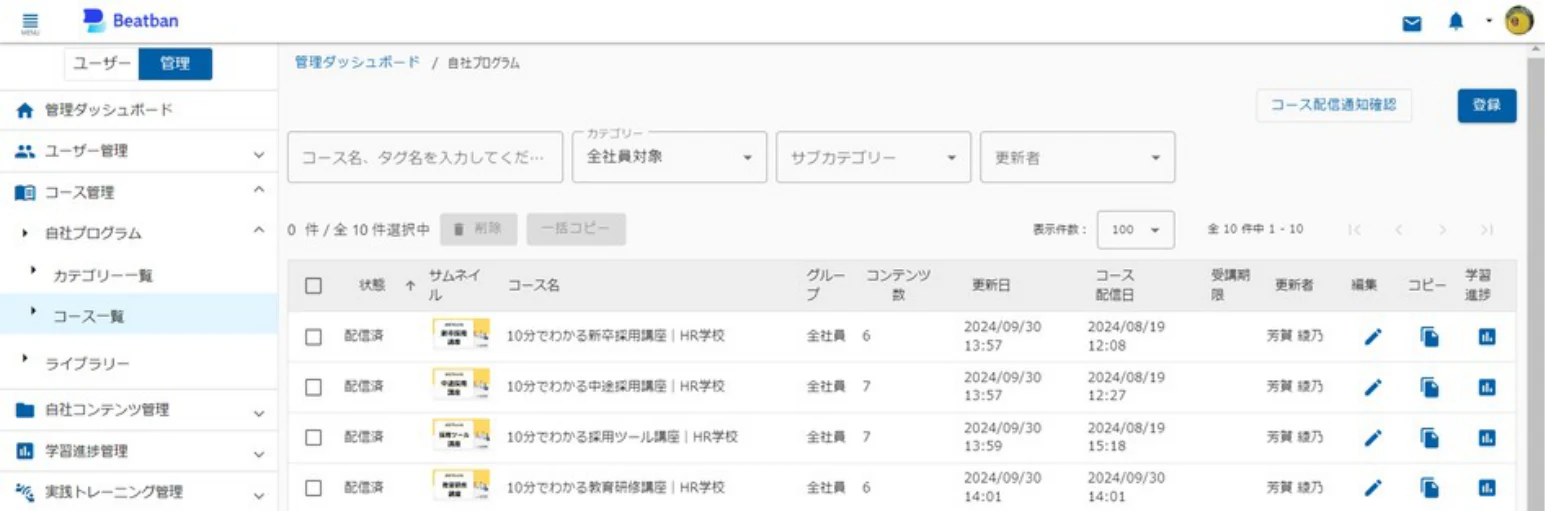Click the 更新日 column header
The height and width of the screenshot is (511, 1545).
pyautogui.click(x=991, y=286)
